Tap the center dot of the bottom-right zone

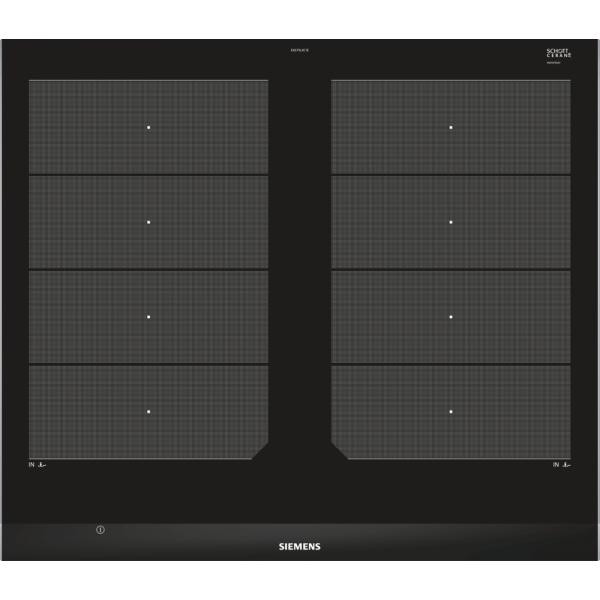click(451, 411)
